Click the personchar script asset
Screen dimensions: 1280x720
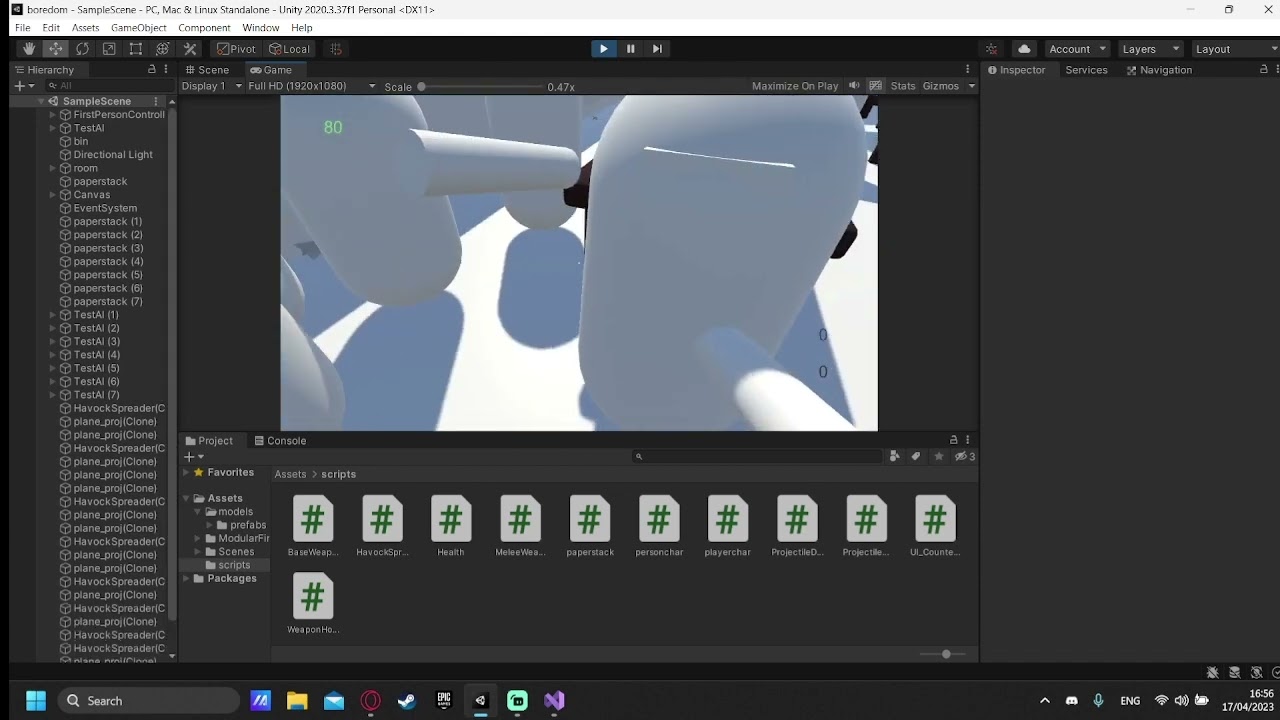tap(659, 526)
